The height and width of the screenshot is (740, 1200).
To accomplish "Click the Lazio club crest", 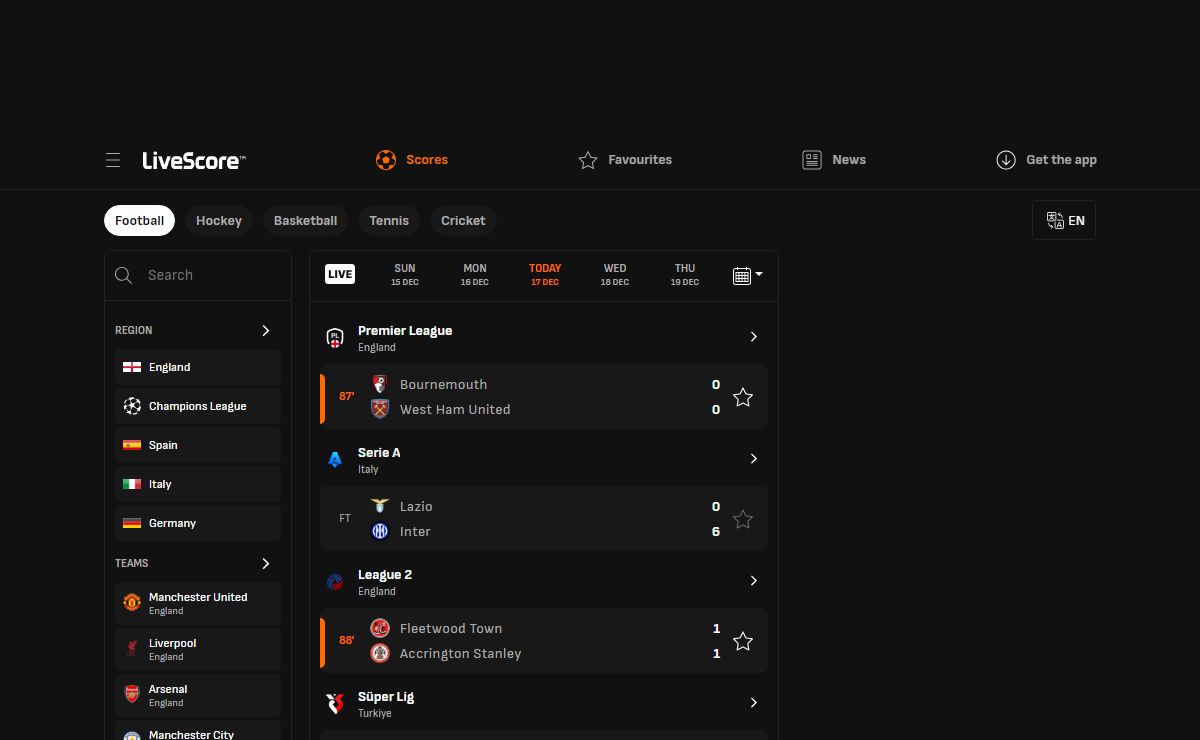I will [x=380, y=506].
